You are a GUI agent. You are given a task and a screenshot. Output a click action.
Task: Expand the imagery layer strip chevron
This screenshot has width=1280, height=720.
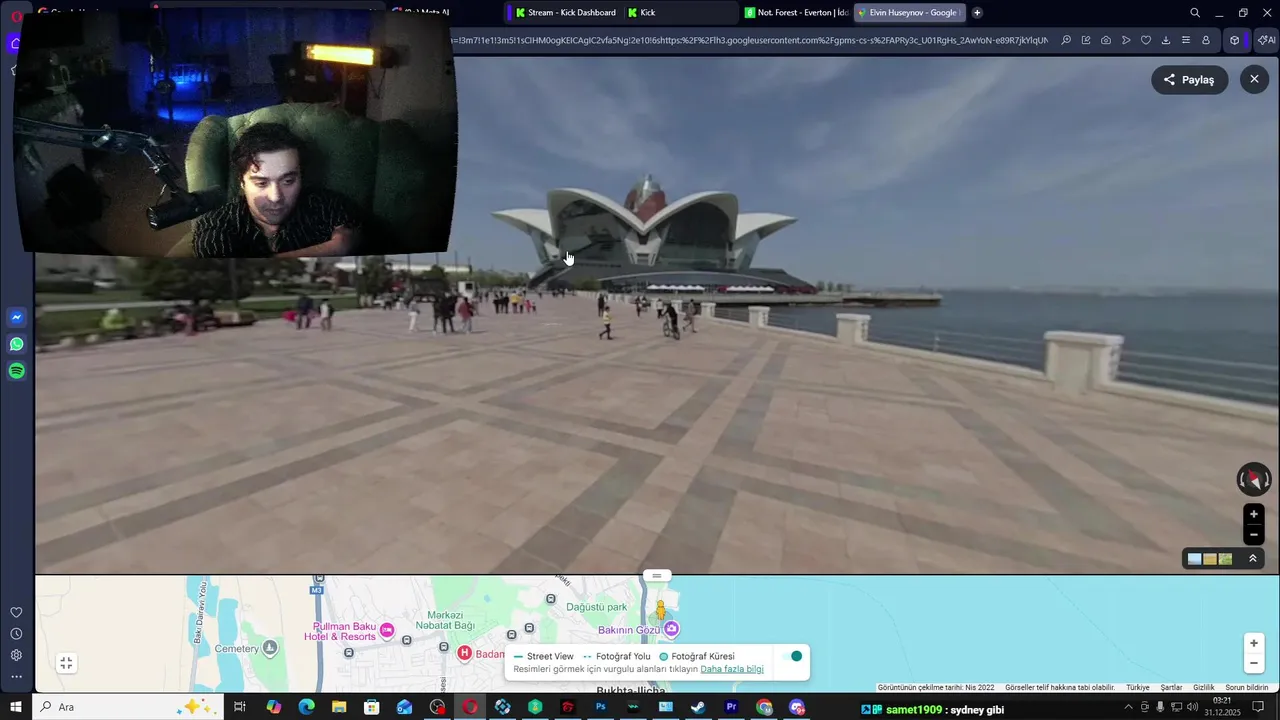1253,559
